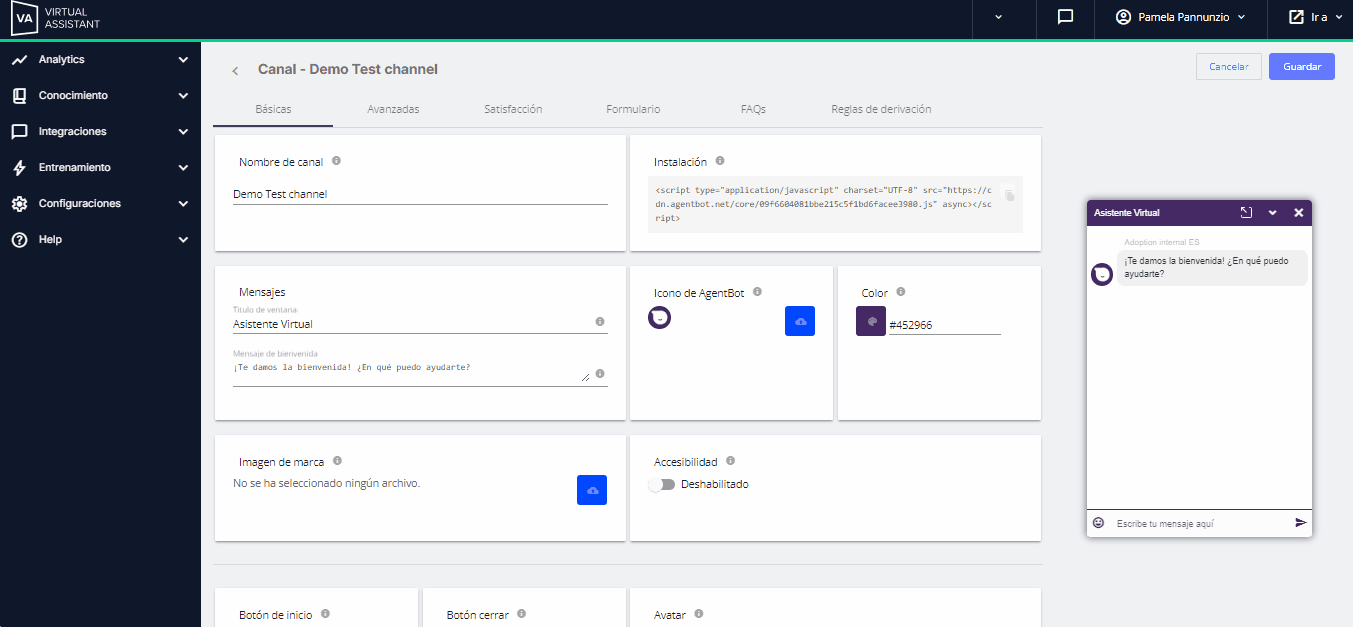The height and width of the screenshot is (627, 1353).
Task: Enable the Accesibilidad toggle
Action: (661, 484)
